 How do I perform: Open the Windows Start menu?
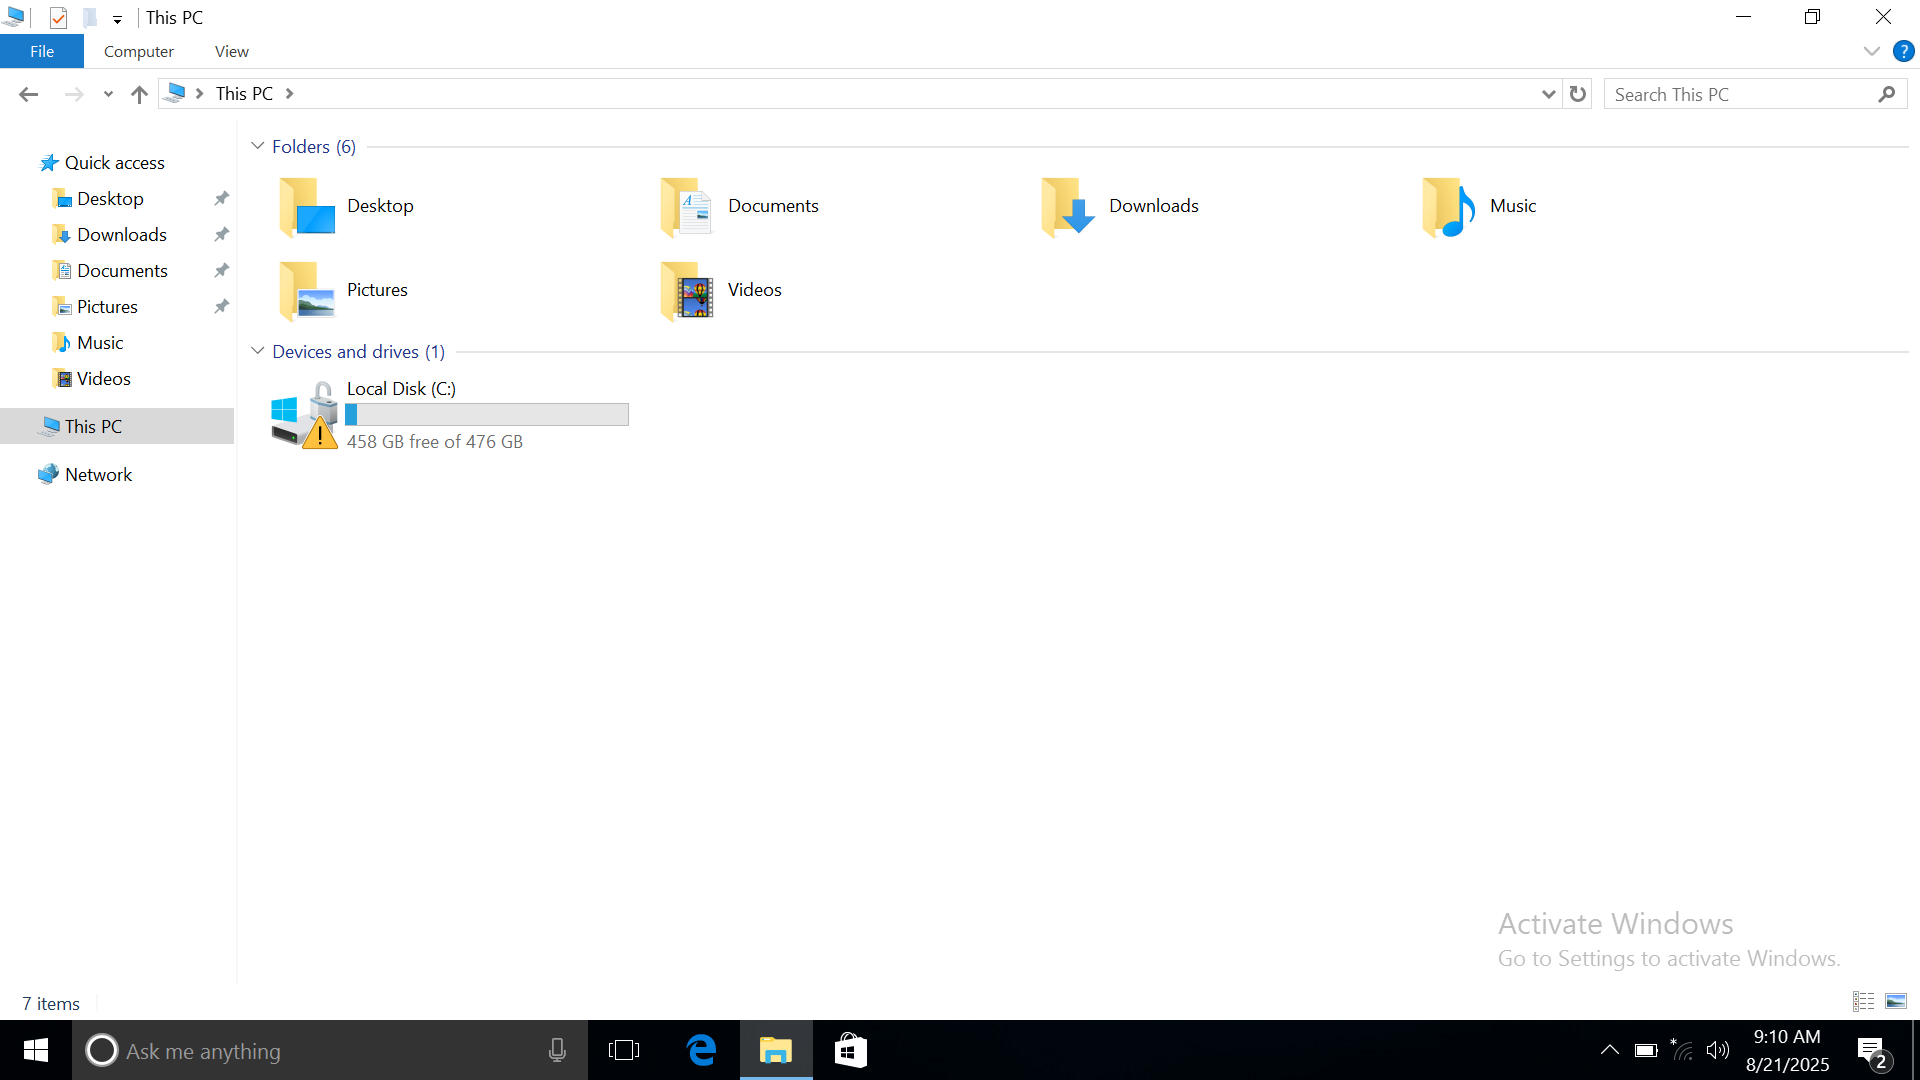coord(36,1050)
